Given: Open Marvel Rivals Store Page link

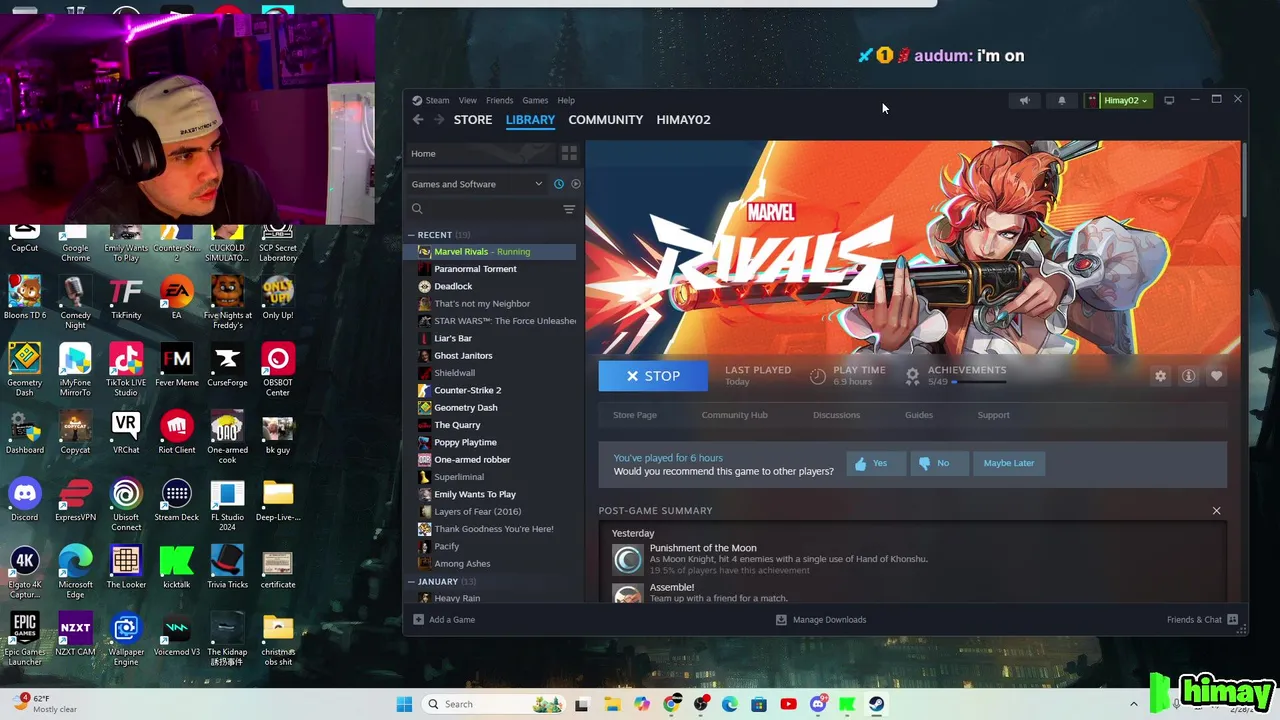Looking at the screenshot, I should [635, 415].
